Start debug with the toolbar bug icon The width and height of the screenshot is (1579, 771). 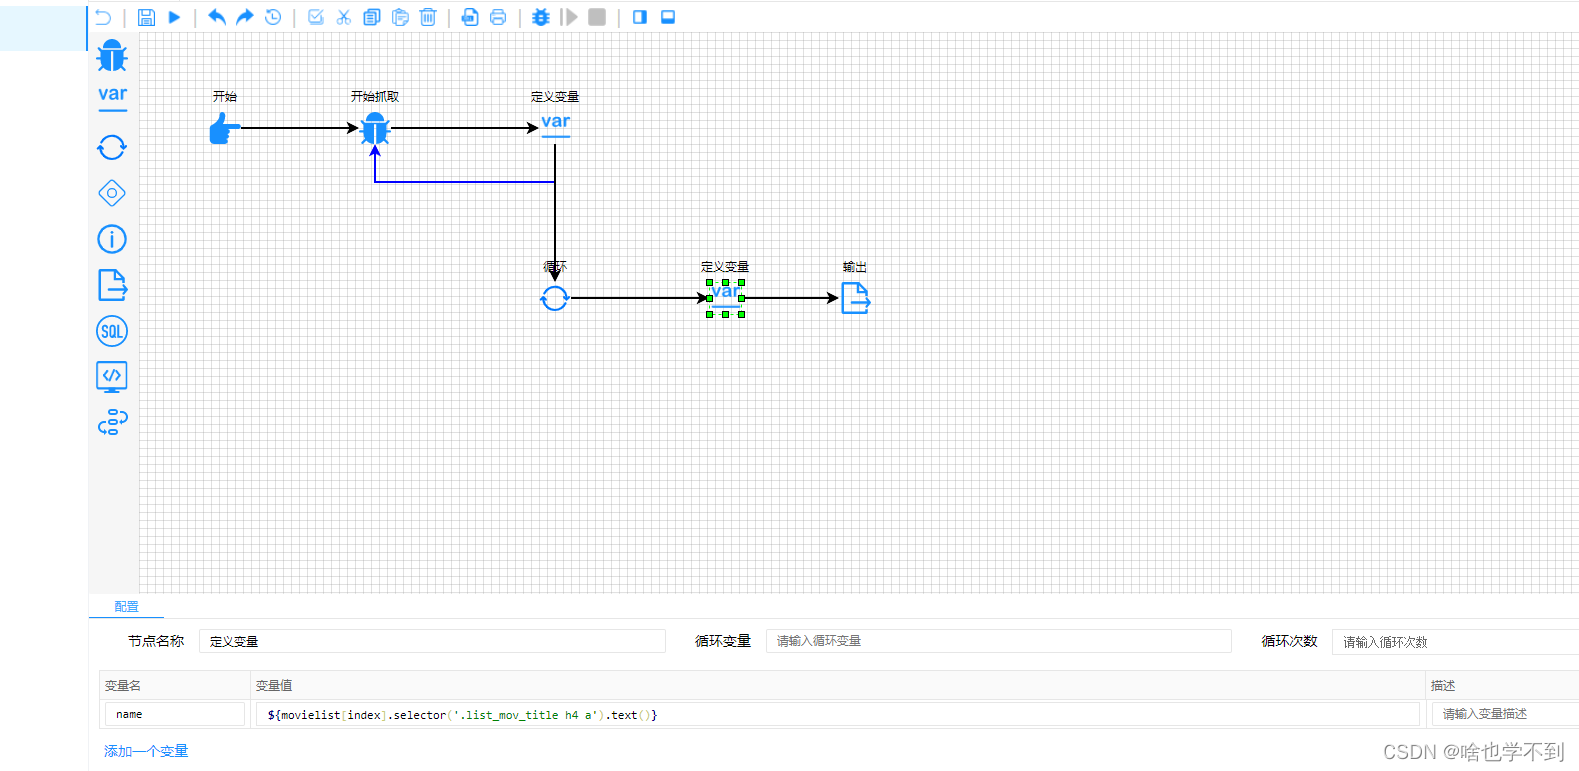click(541, 17)
